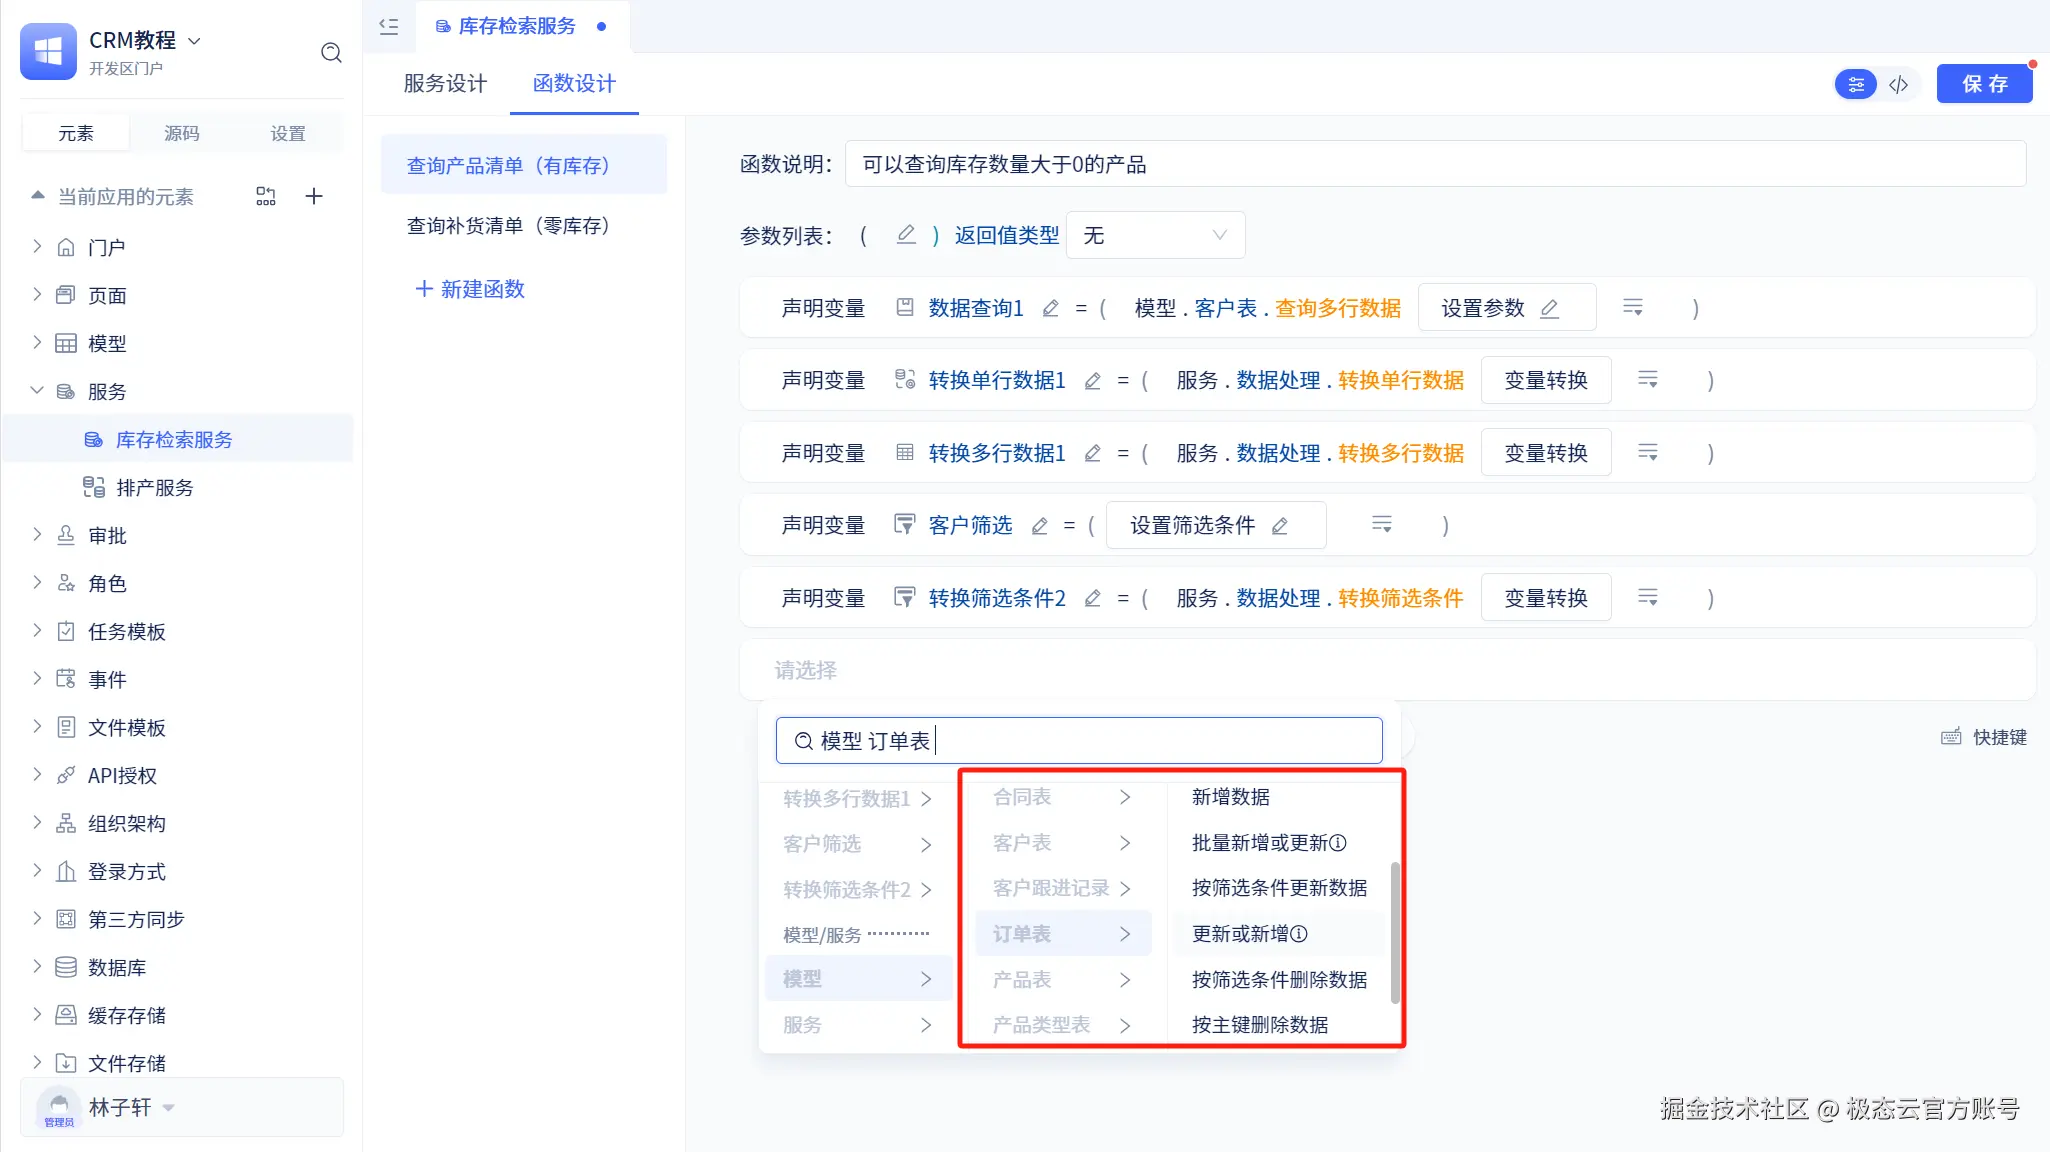Edit parameter list with pencil icon
The height and width of the screenshot is (1152, 2050).
coord(906,235)
